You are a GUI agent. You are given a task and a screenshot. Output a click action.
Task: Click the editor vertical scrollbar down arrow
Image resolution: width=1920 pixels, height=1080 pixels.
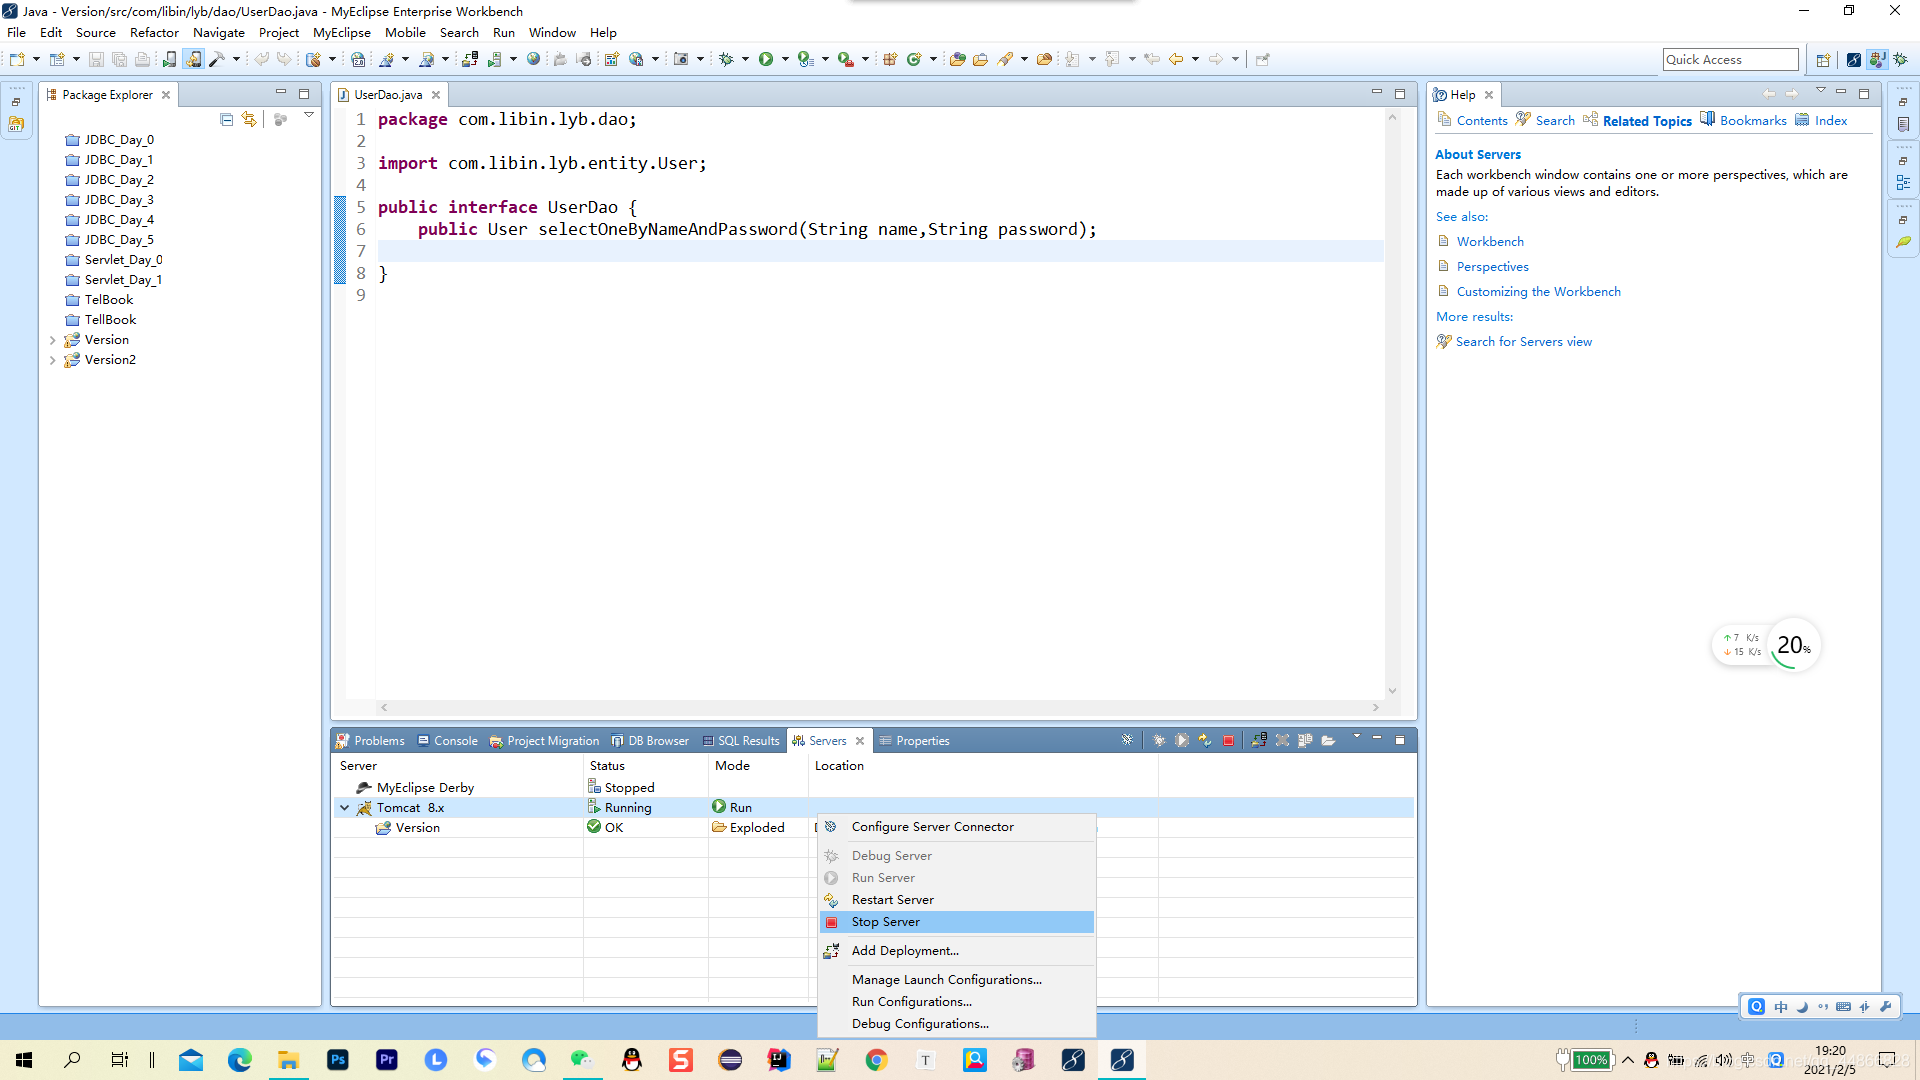point(1392,691)
